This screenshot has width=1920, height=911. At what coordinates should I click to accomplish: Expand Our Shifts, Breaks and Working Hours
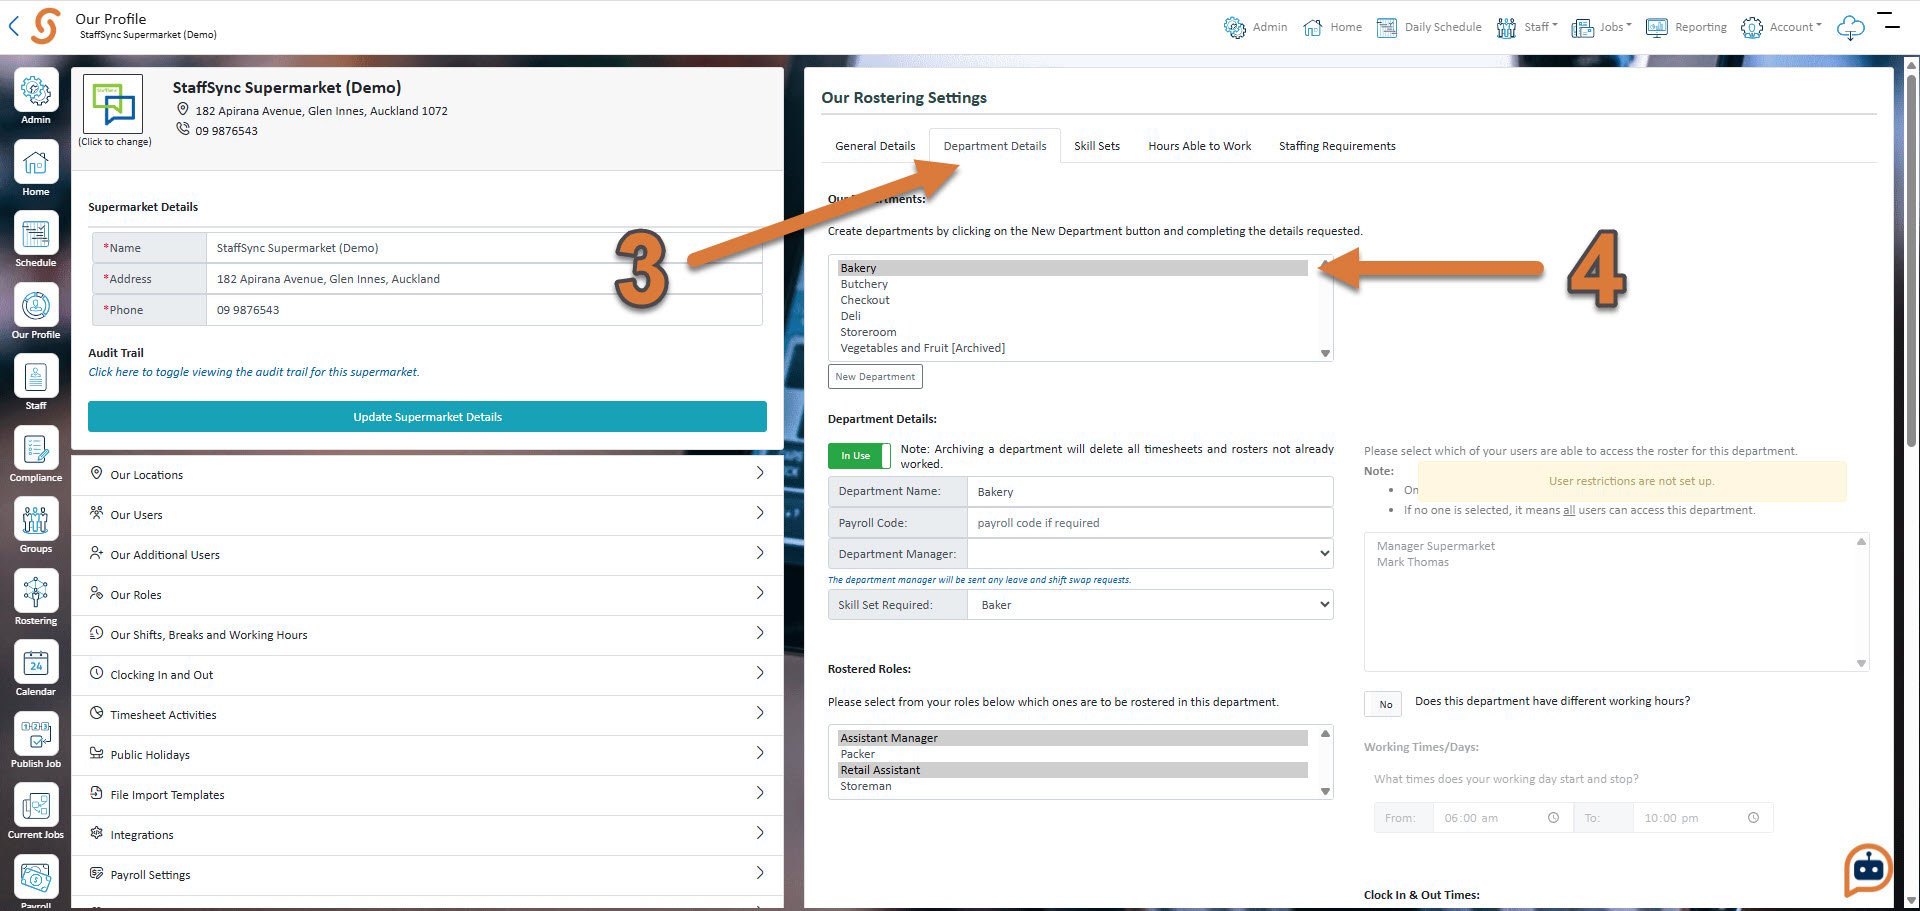427,634
